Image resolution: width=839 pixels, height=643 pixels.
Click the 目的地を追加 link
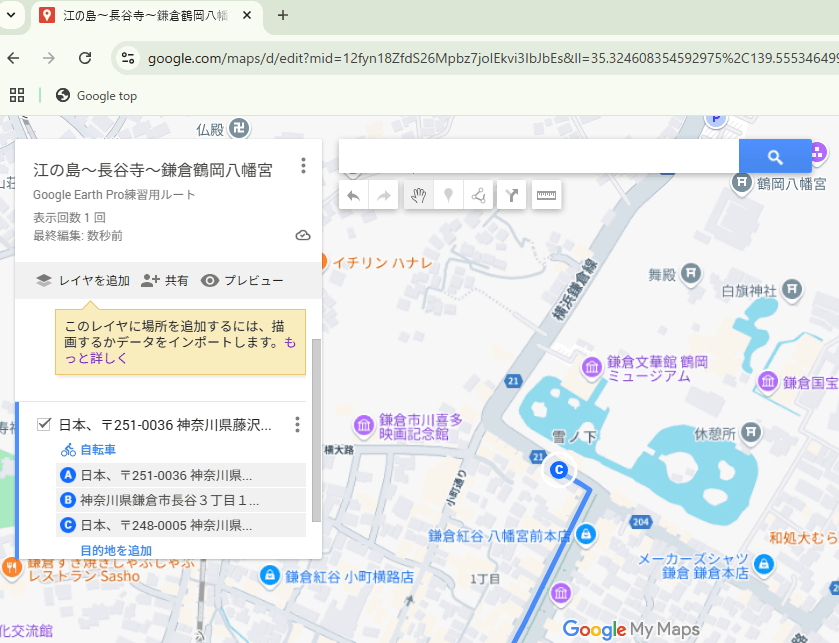pos(116,550)
